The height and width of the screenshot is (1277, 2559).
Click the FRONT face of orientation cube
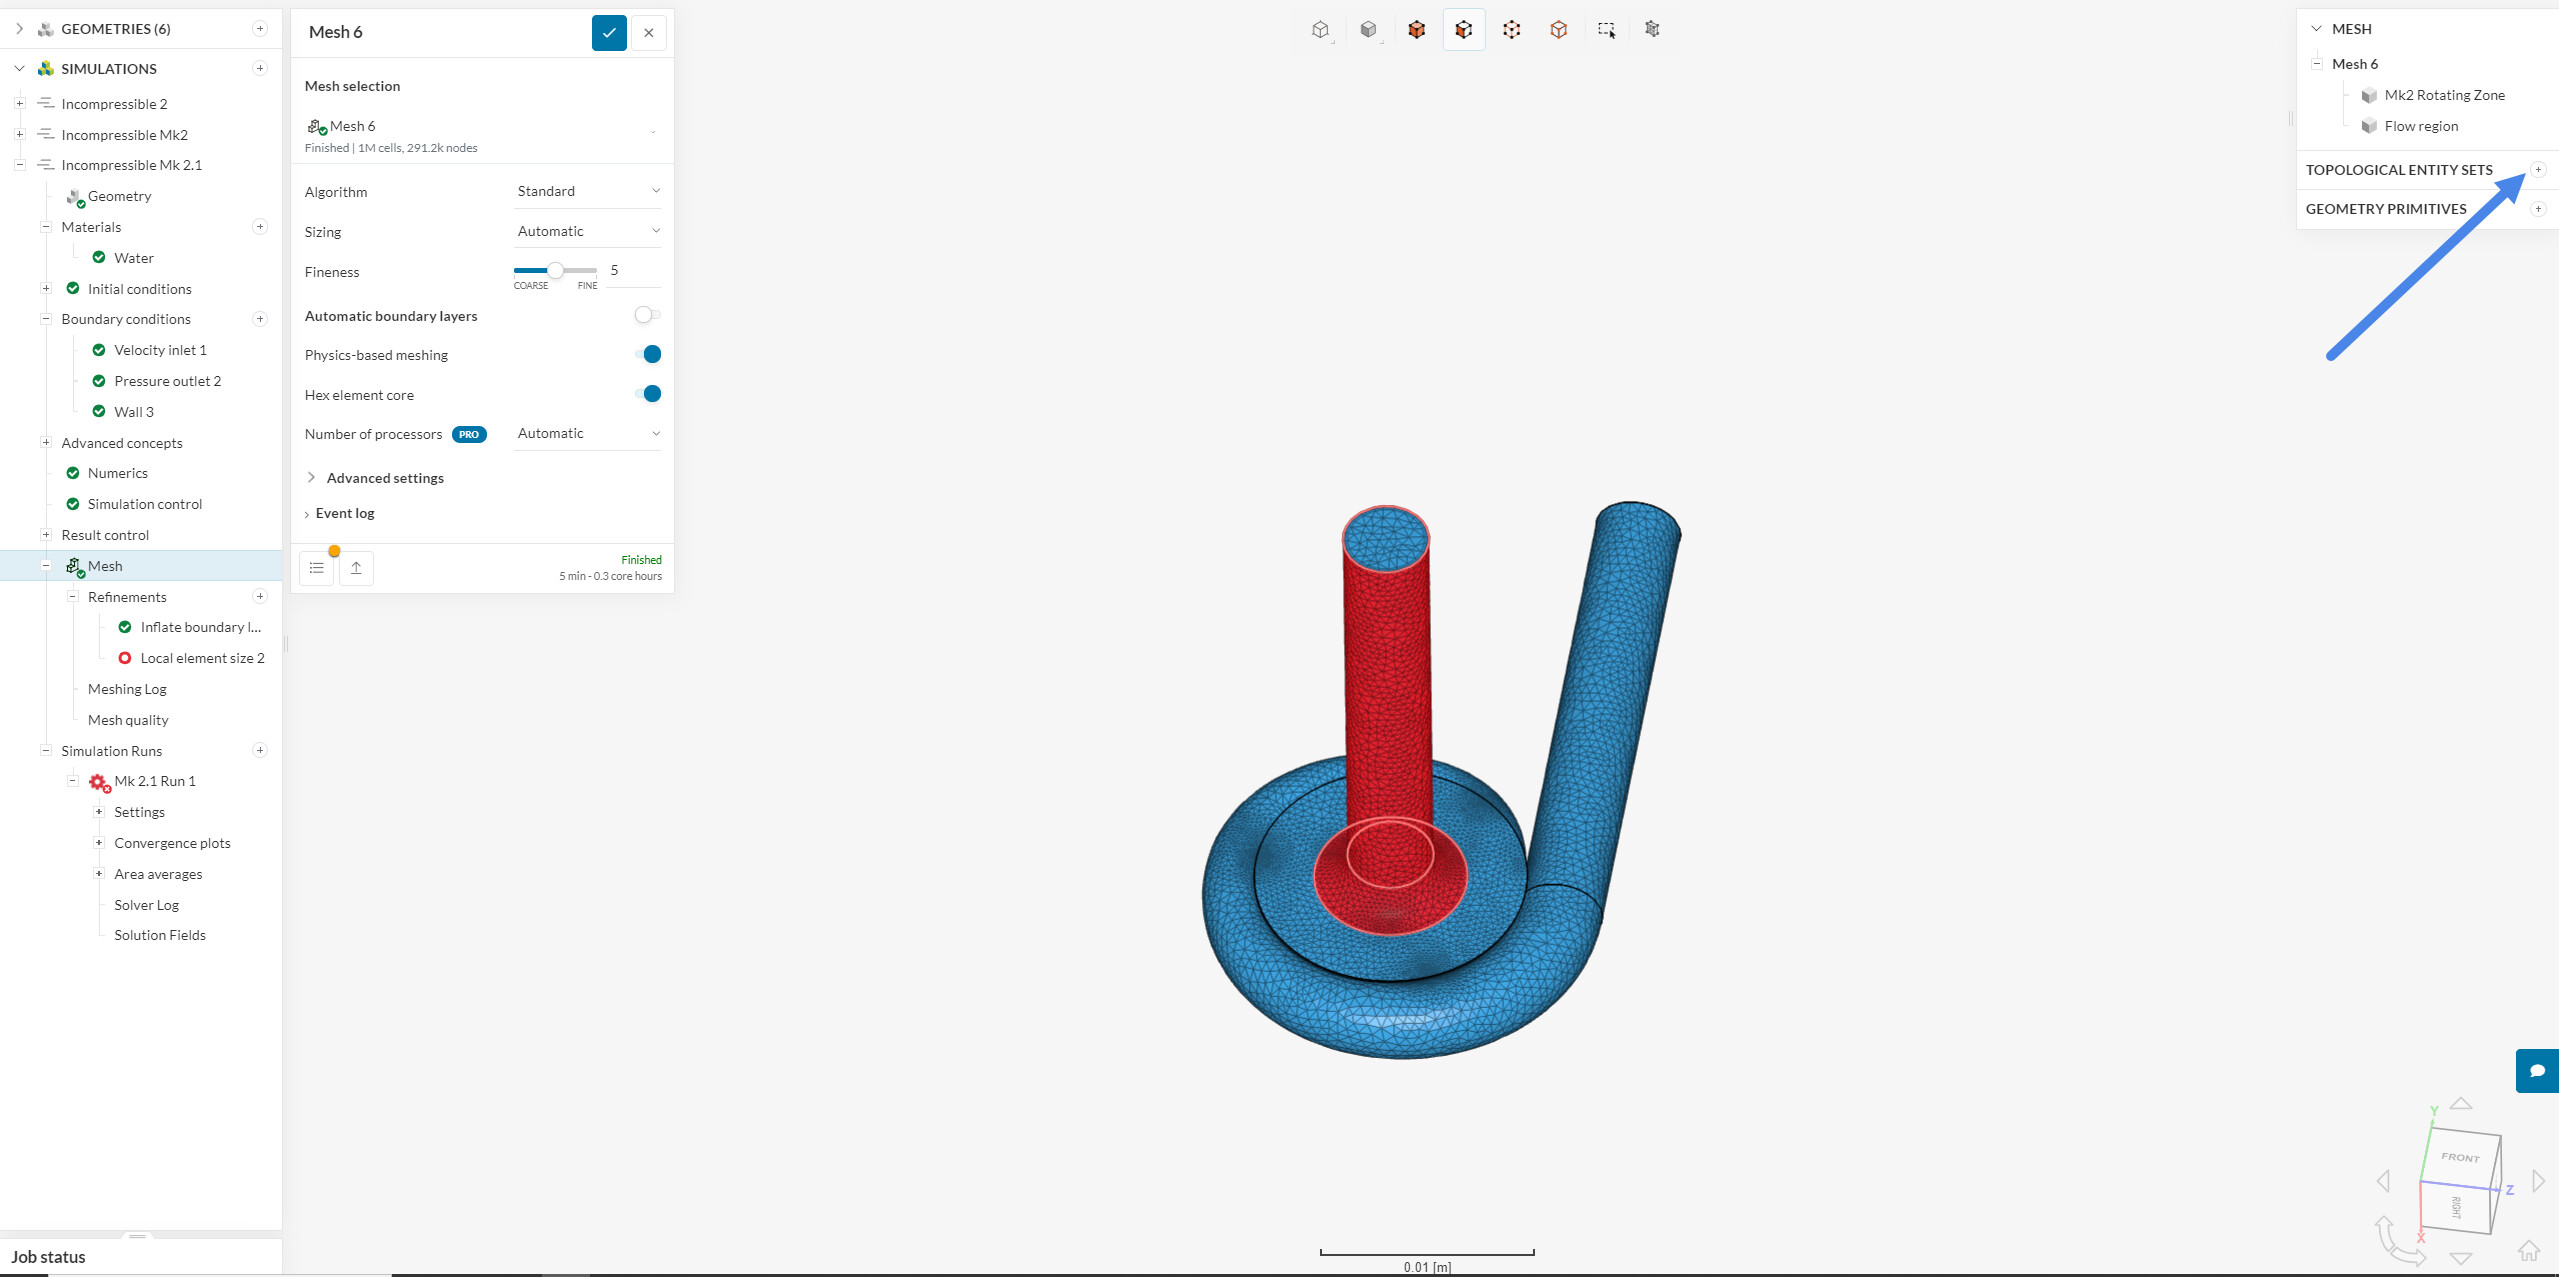2461,1157
